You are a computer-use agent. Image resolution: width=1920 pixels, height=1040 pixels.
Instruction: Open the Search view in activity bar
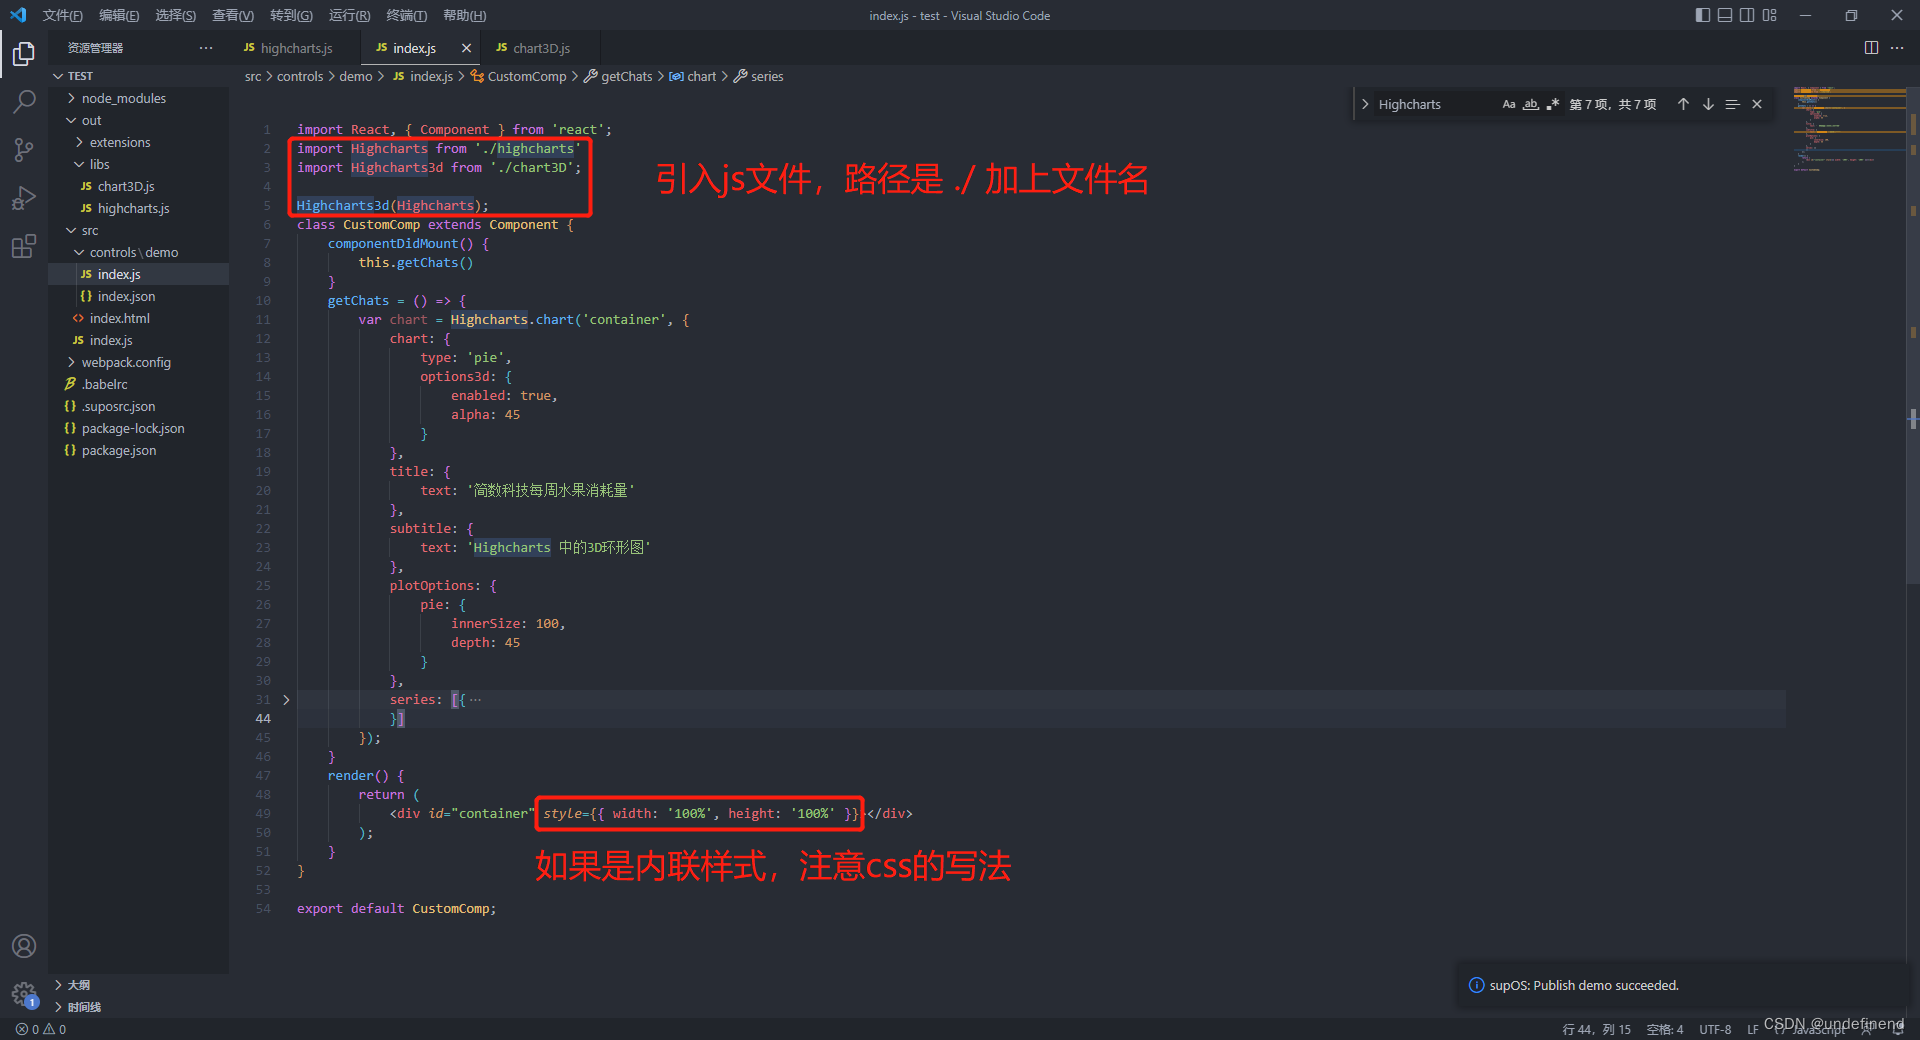pos(24,101)
